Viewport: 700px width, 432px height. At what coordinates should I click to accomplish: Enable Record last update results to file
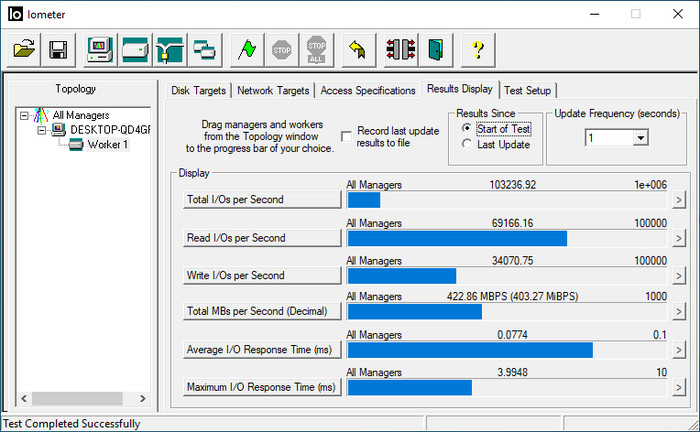point(346,135)
